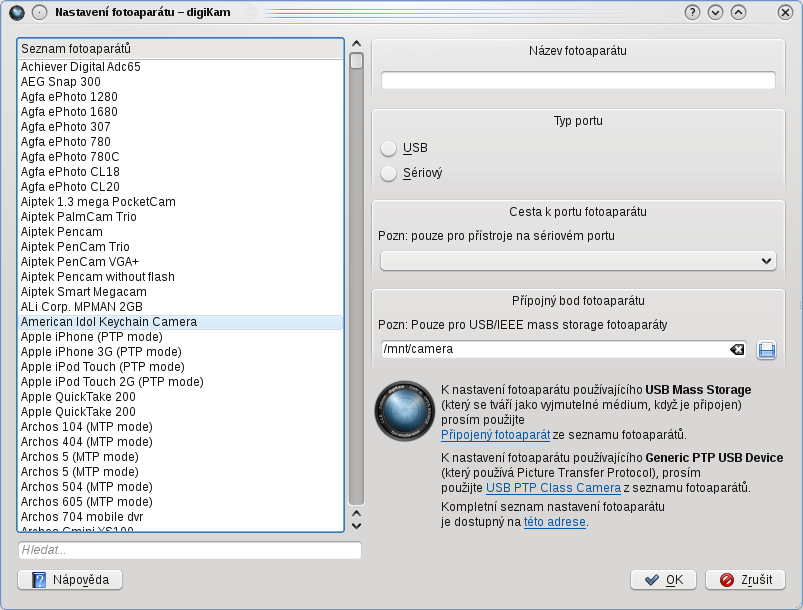
Task: Select Apple iPod Touch (PTP mode)
Action: pyautogui.click(x=180, y=367)
